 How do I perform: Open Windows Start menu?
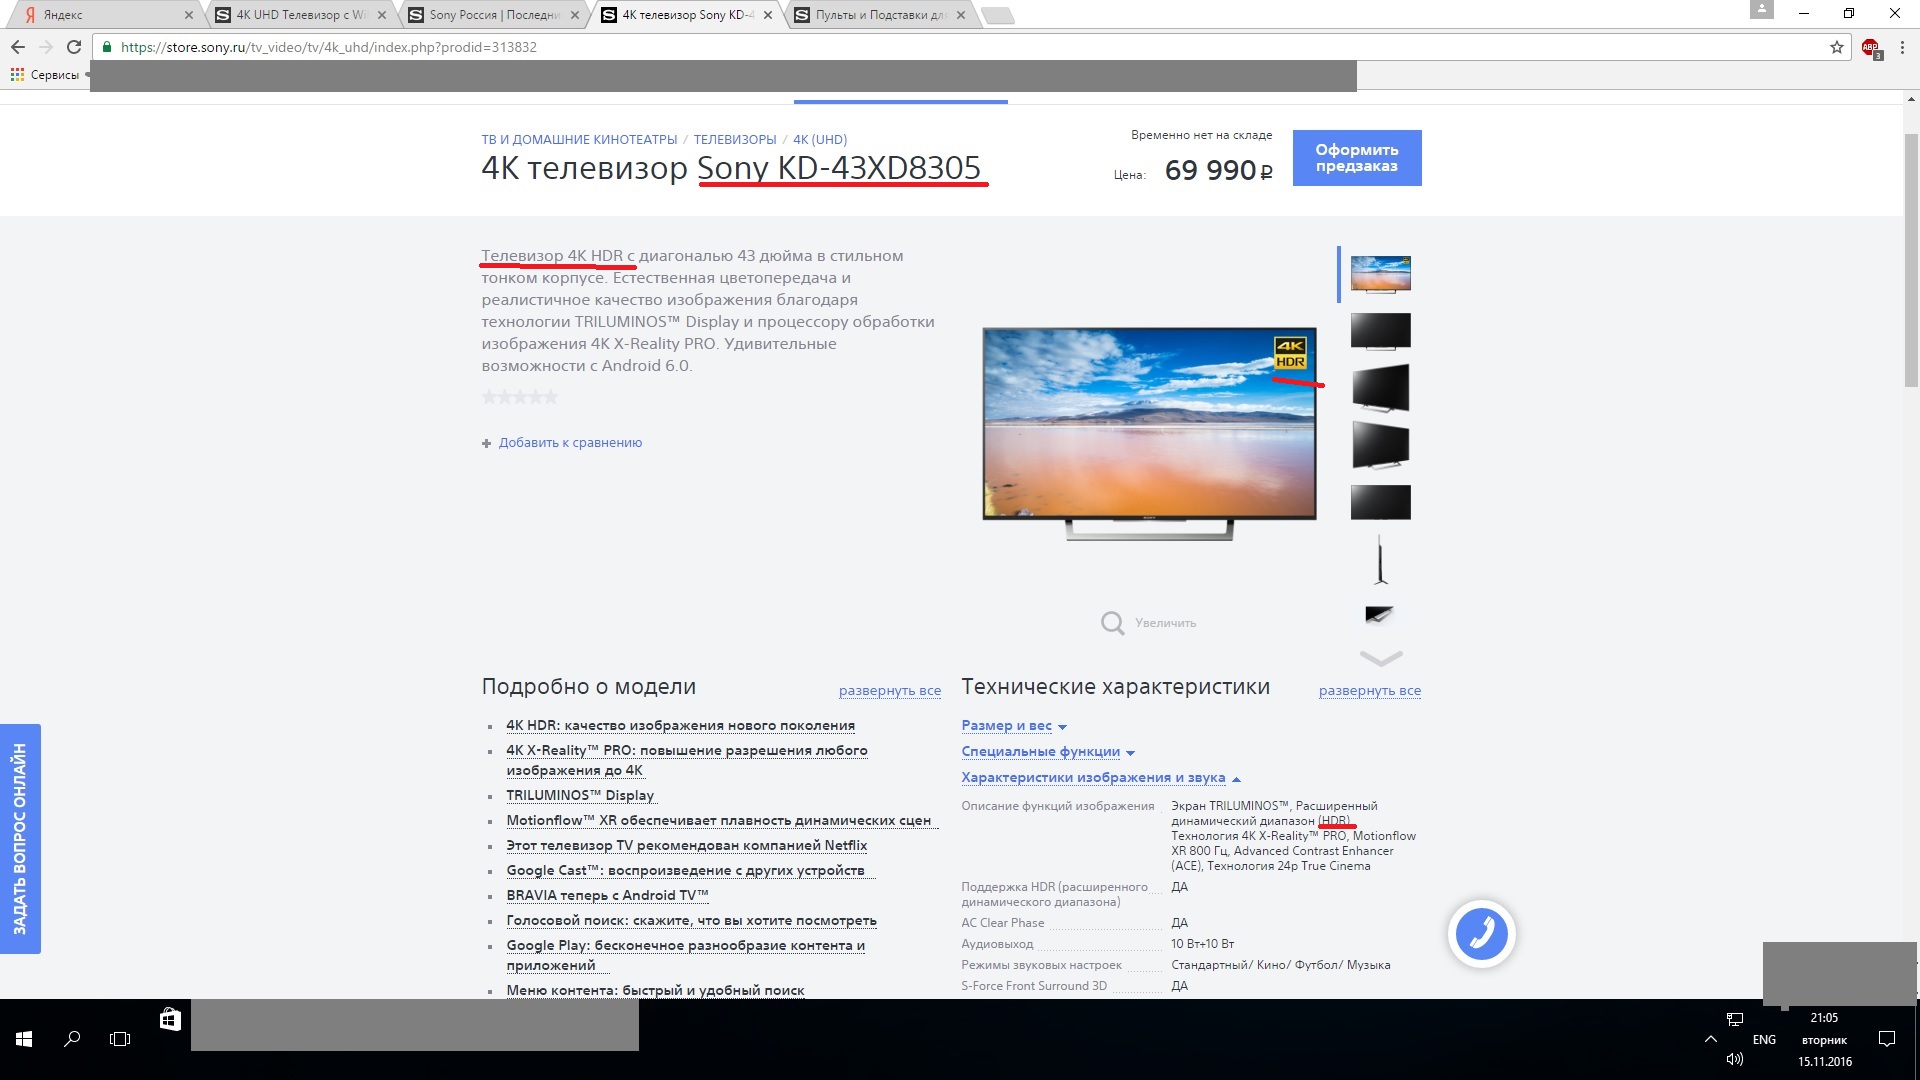coord(24,1039)
